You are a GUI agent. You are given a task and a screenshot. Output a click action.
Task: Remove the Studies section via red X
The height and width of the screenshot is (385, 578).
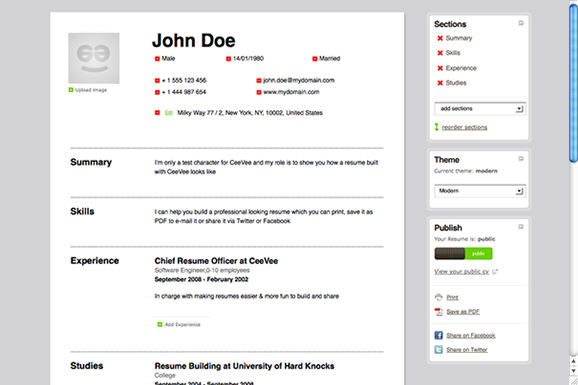[440, 83]
